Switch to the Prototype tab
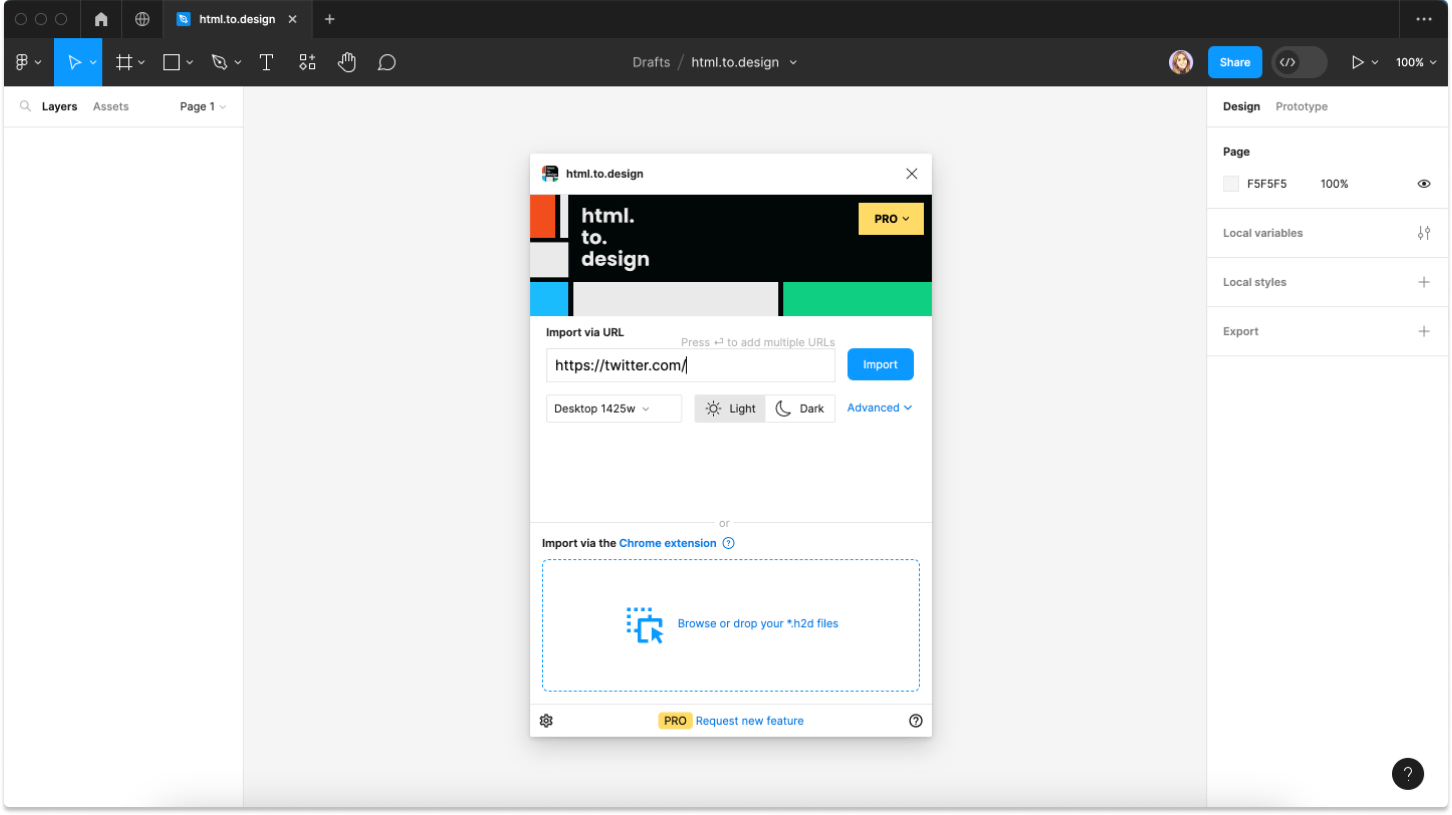1452x815 pixels. [x=1301, y=106]
